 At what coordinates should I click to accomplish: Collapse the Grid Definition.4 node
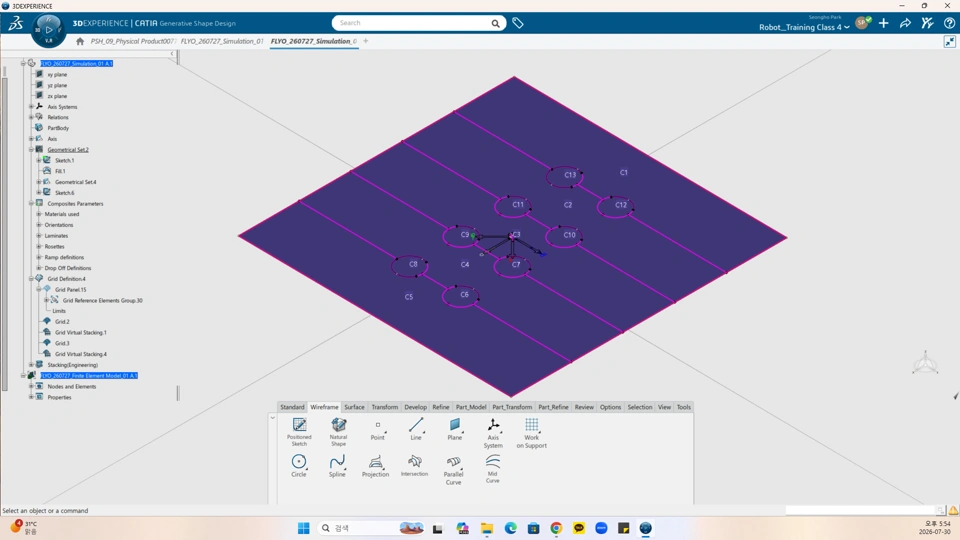31,279
